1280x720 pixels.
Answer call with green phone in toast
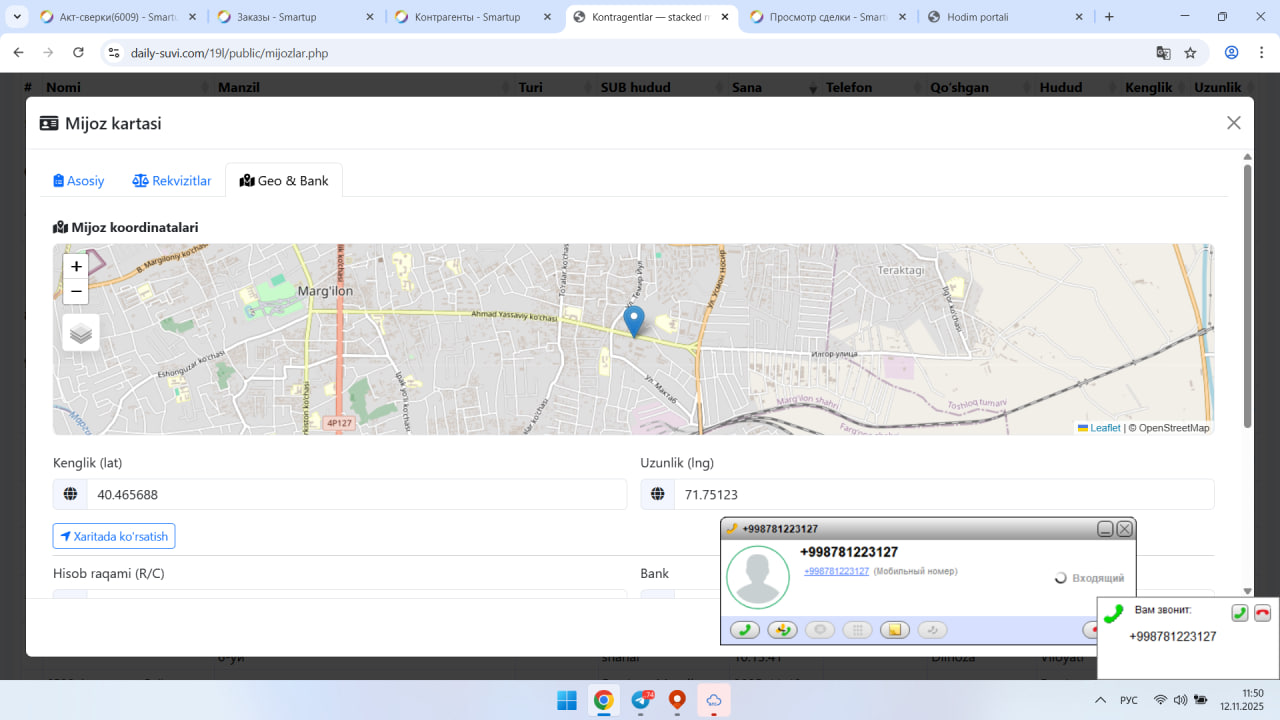1239,613
